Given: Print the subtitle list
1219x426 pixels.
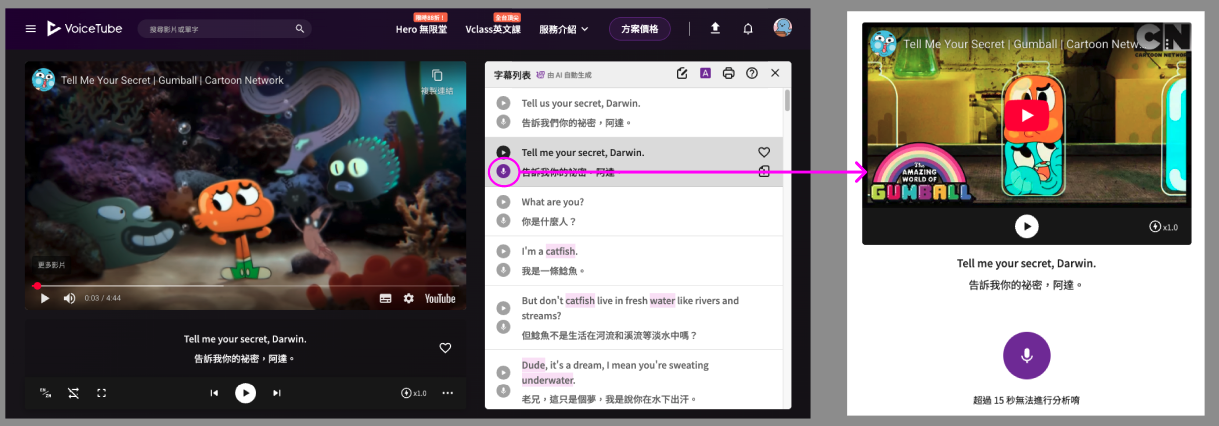Looking at the screenshot, I should pyautogui.click(x=729, y=73).
